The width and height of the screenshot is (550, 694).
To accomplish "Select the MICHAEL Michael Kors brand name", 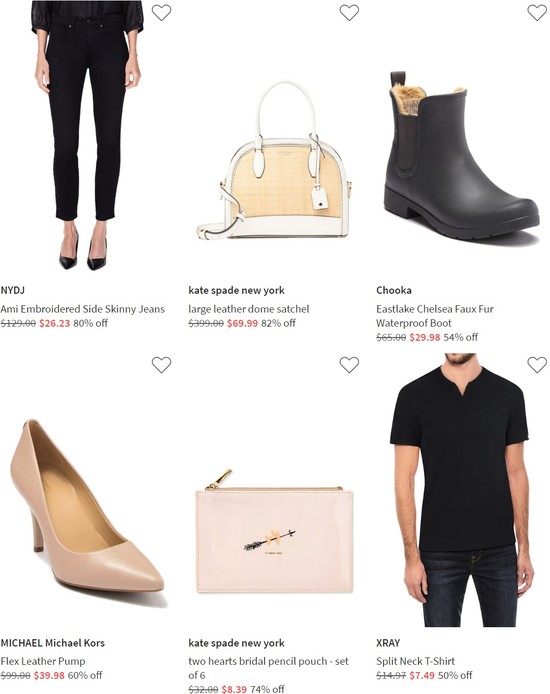I will click(x=53, y=643).
